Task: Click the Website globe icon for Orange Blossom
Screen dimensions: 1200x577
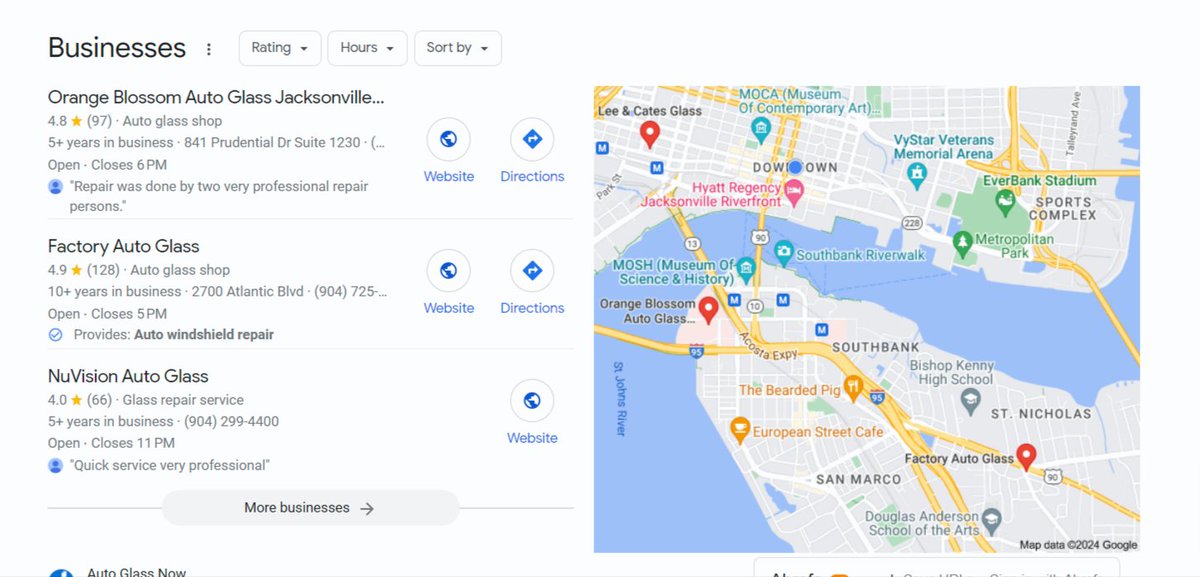Action: [x=449, y=140]
